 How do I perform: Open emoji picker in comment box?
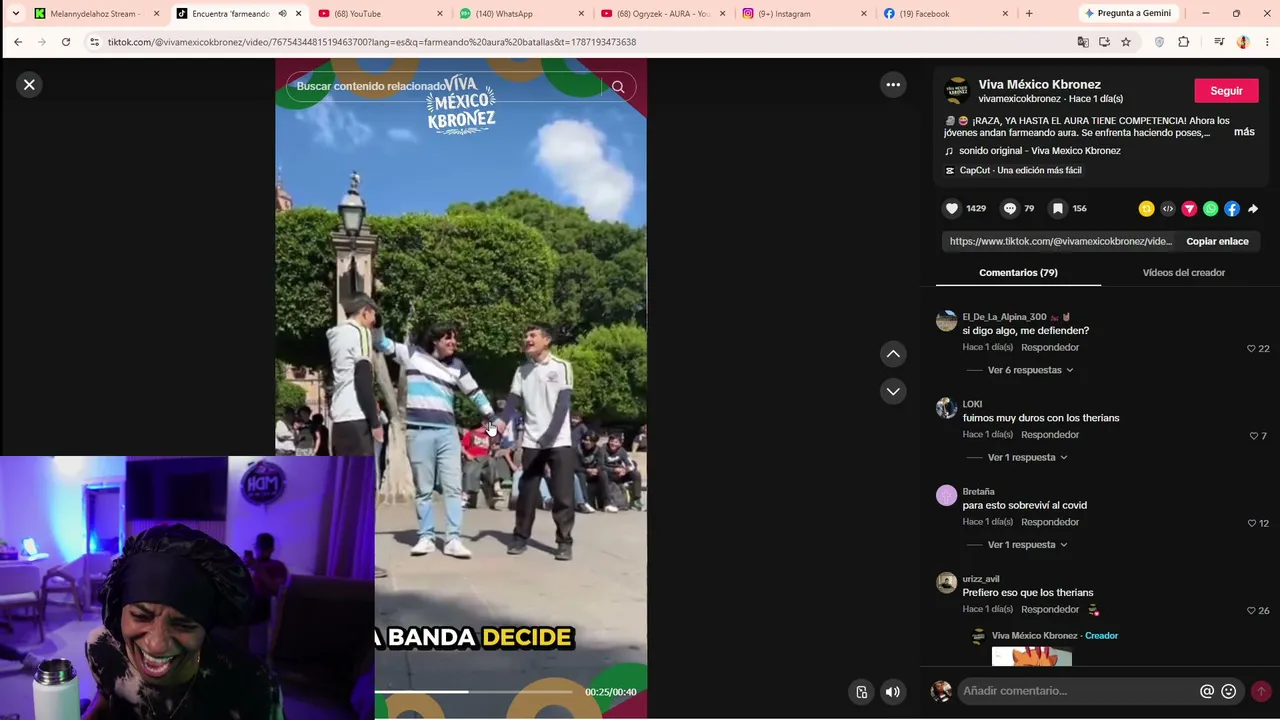[1229, 691]
